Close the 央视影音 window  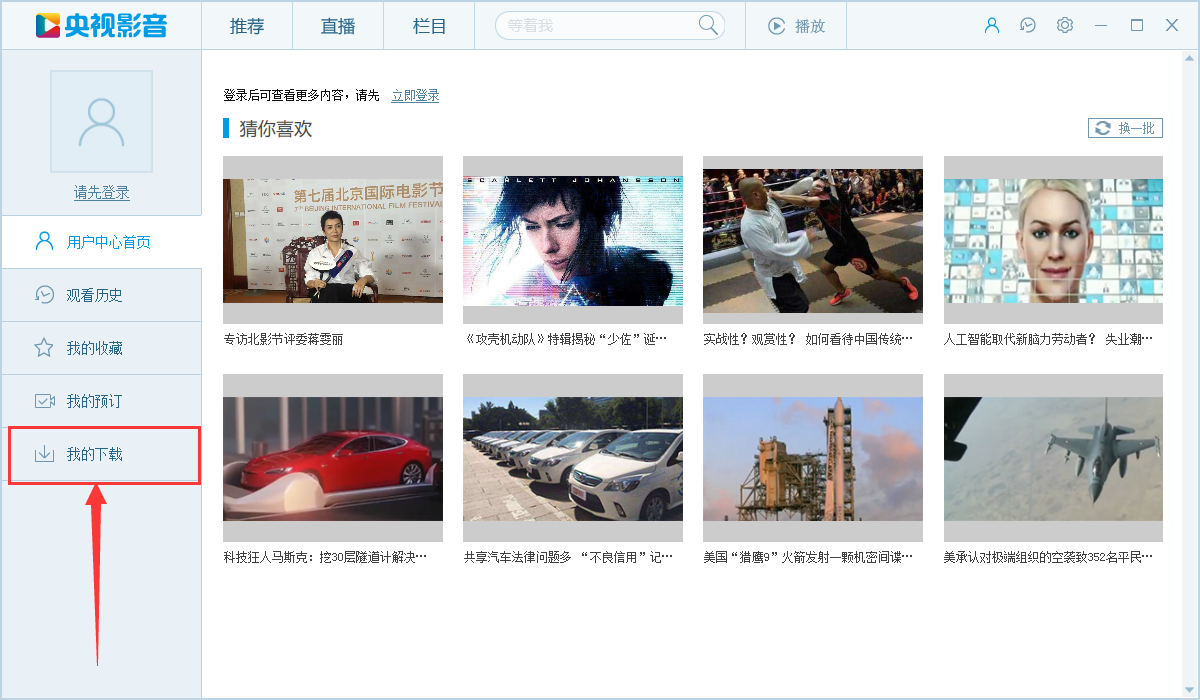[1173, 25]
